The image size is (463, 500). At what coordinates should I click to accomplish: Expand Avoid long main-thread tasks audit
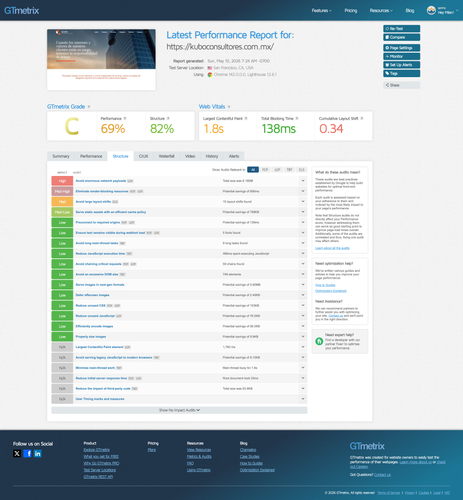303,243
